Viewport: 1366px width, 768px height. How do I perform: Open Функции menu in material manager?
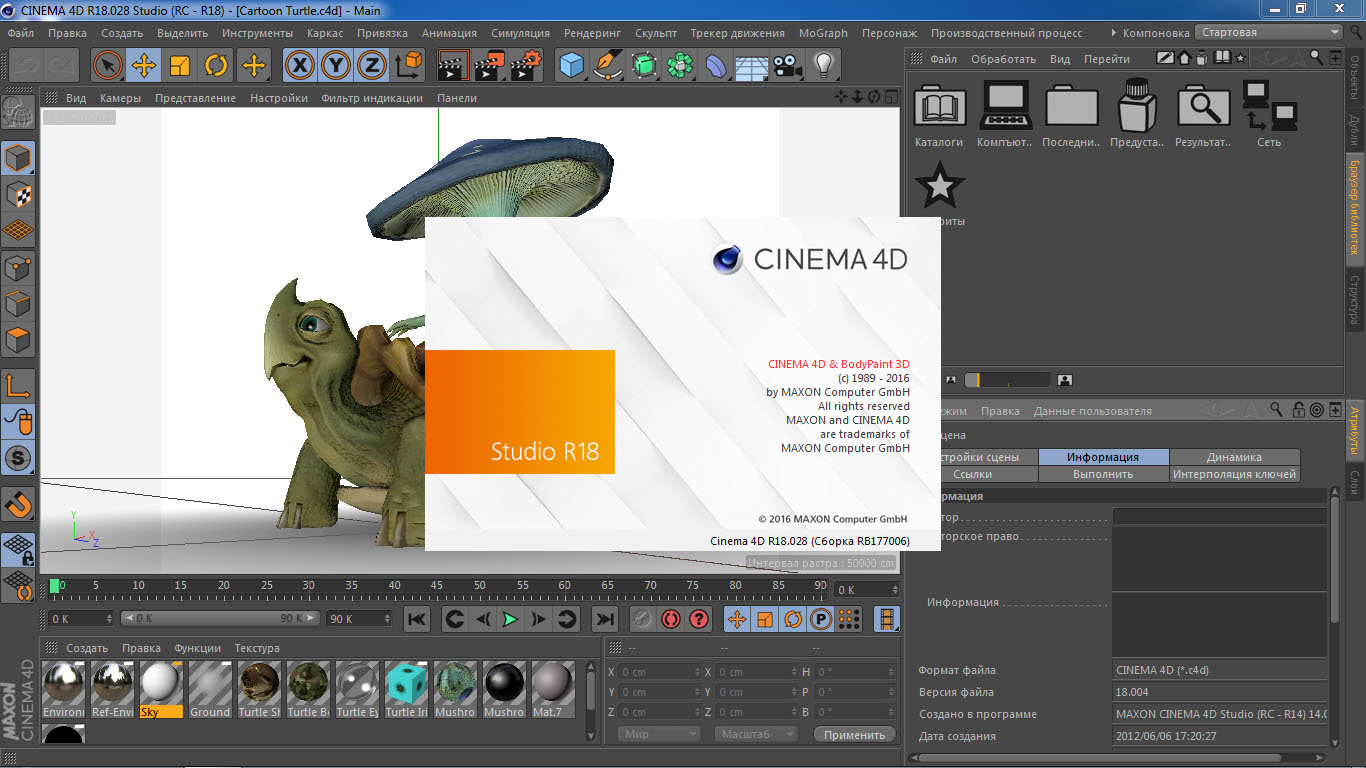[x=197, y=648]
